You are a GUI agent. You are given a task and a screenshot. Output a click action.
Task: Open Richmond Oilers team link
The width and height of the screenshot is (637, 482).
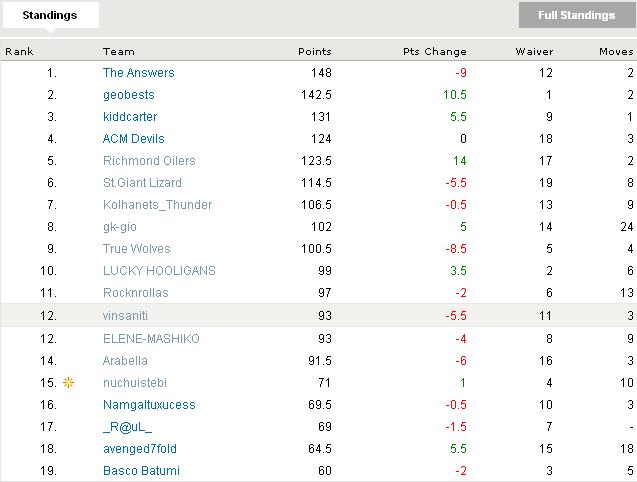149,161
